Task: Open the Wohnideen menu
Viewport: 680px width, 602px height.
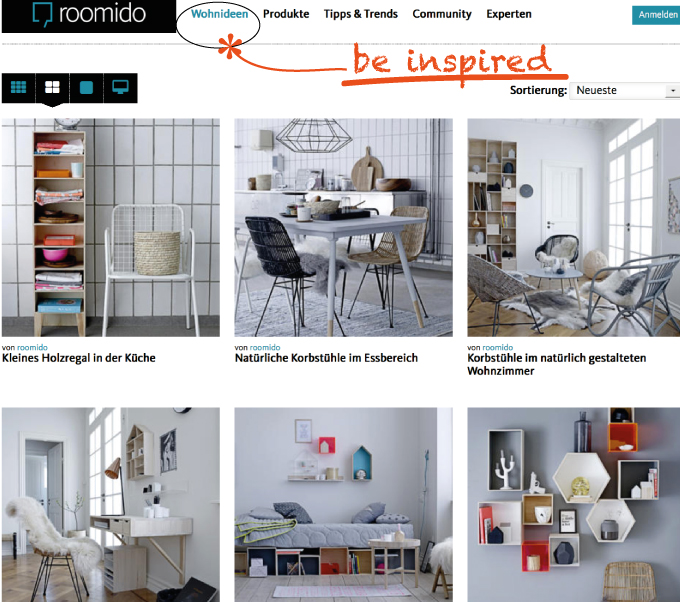Action: 219,14
